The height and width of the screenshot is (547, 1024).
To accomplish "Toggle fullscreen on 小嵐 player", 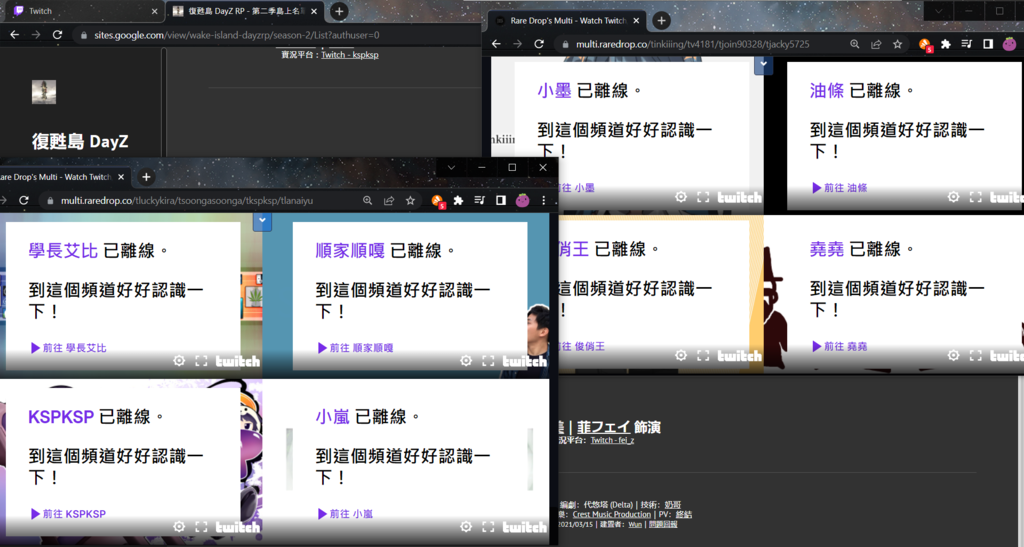I will pos(488,527).
